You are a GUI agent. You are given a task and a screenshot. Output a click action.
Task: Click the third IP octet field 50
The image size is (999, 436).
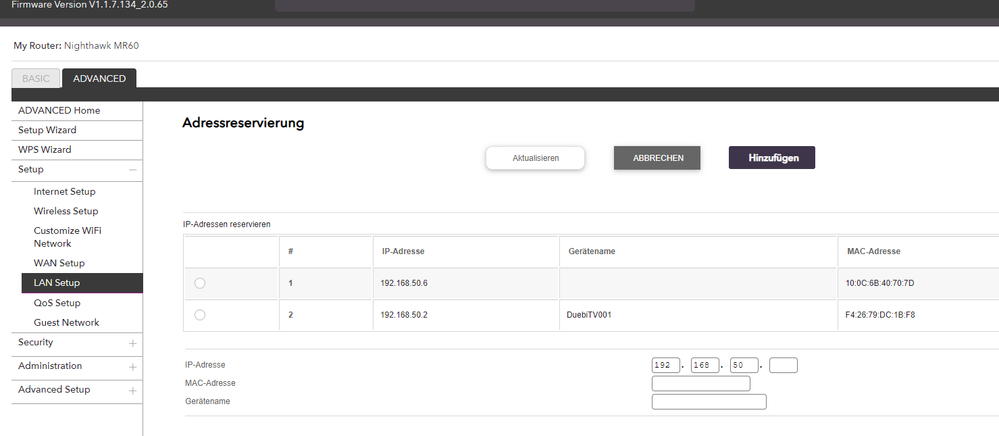pyautogui.click(x=744, y=365)
